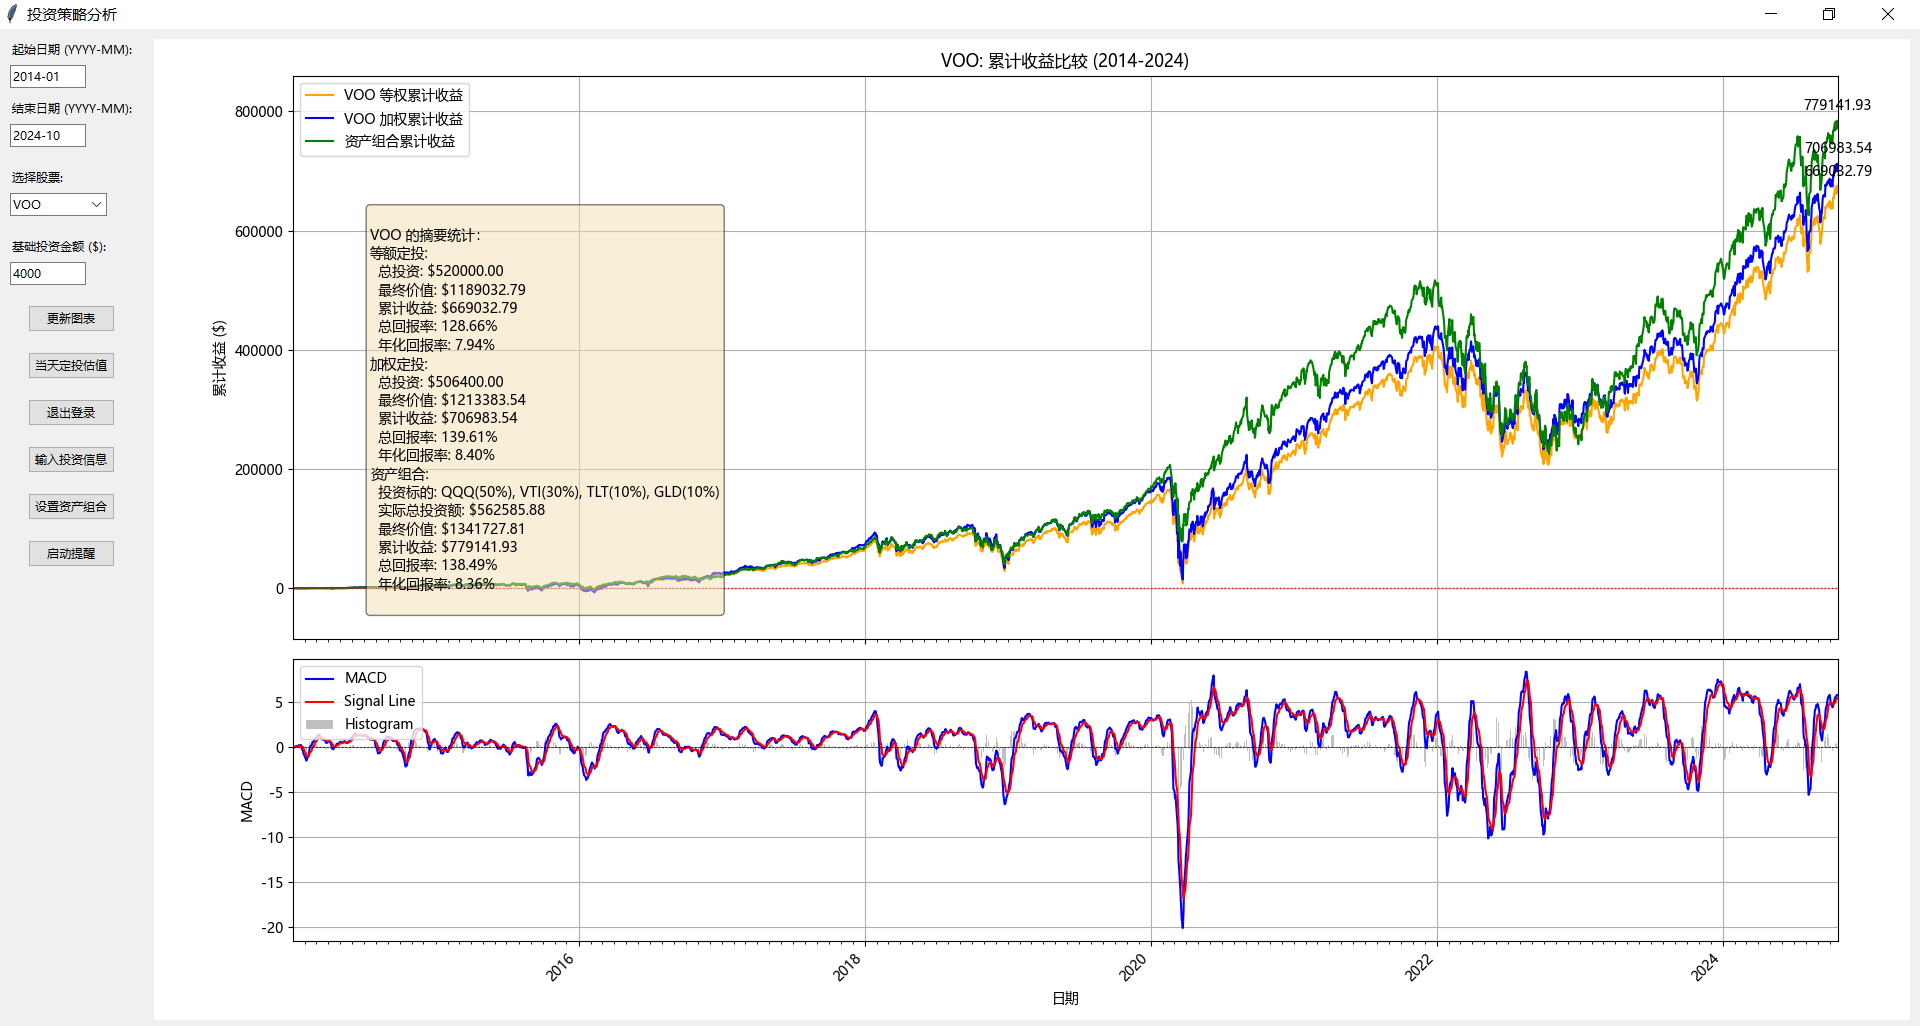
Task: Click the 退出登录 button
Action: [x=71, y=412]
